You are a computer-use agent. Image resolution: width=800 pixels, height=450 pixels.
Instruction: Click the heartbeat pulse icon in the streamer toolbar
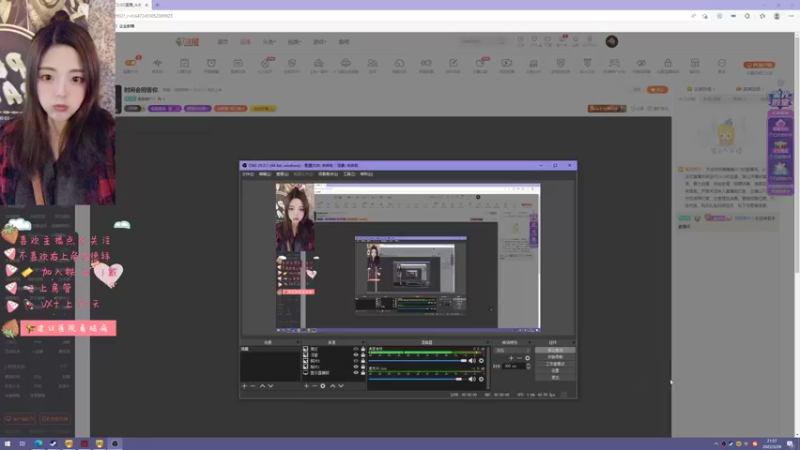pyautogui.click(x=158, y=63)
